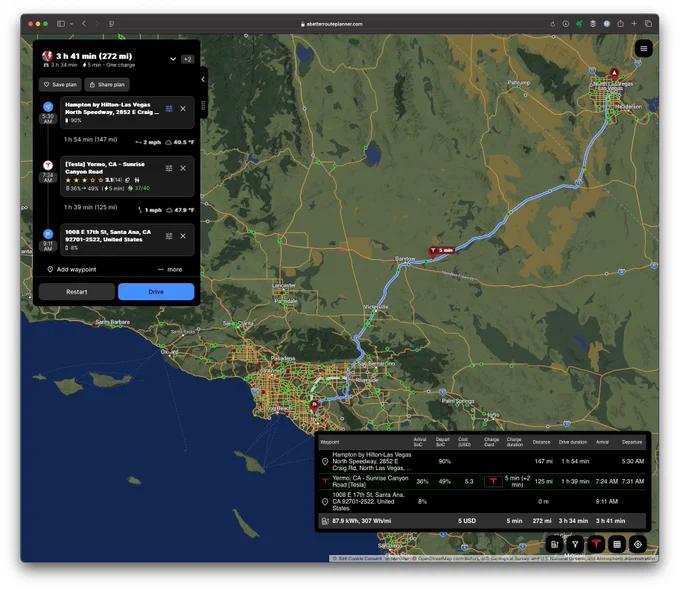
Task: Remove the Santa Ana destination waypoint
Action: (183, 236)
